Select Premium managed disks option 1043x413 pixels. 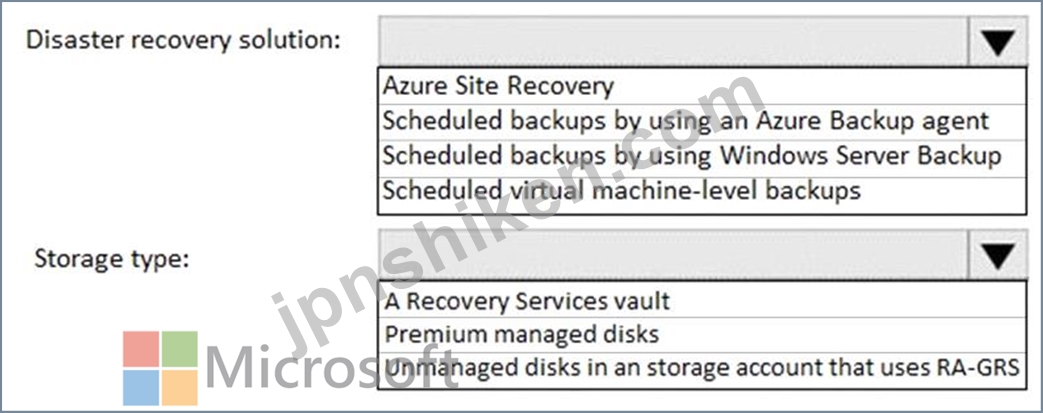[x=702, y=335]
